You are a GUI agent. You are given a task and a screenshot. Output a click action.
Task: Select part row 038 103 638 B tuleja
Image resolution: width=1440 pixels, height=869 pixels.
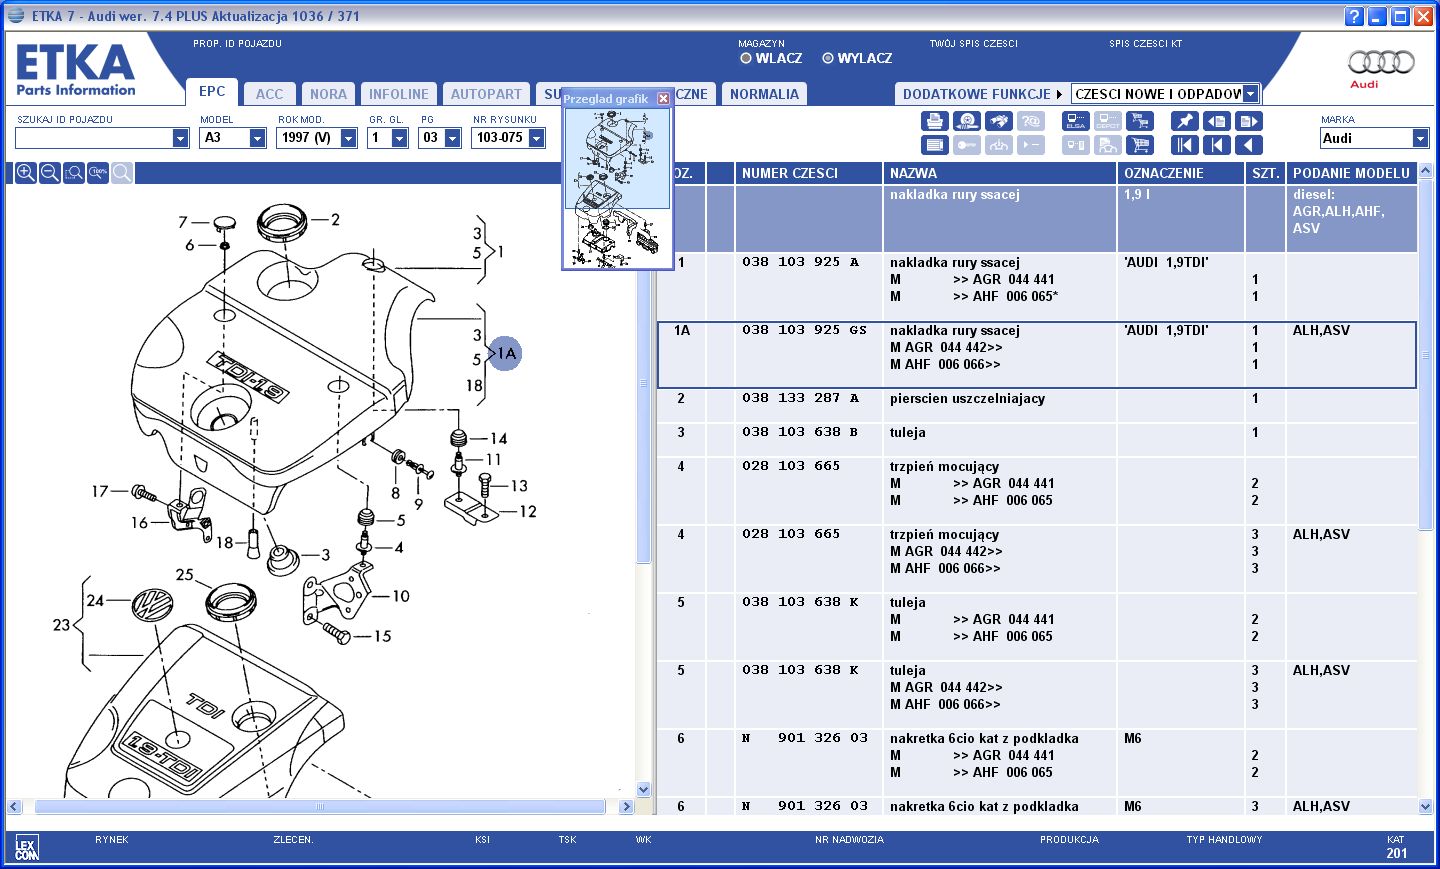point(1037,439)
